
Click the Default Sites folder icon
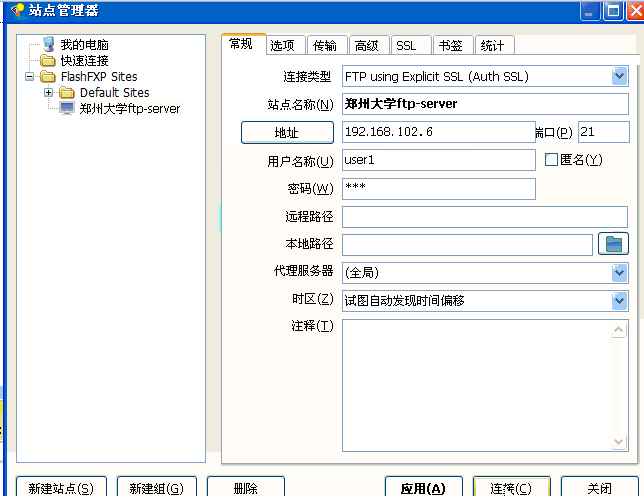pyautogui.click(x=67, y=92)
